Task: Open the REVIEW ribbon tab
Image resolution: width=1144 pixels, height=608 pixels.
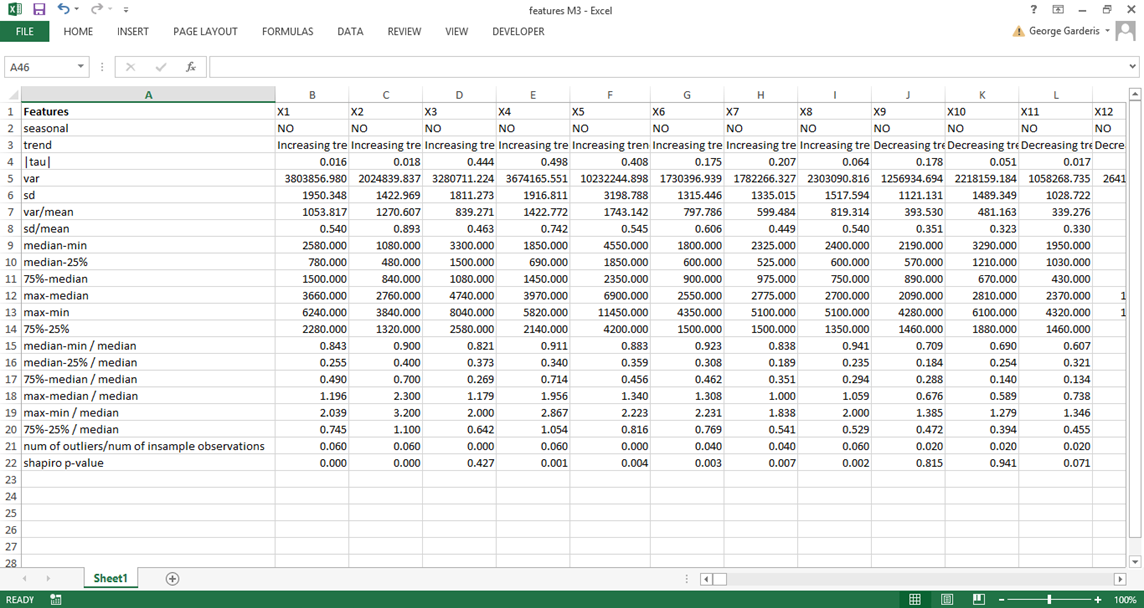Action: 404,31
